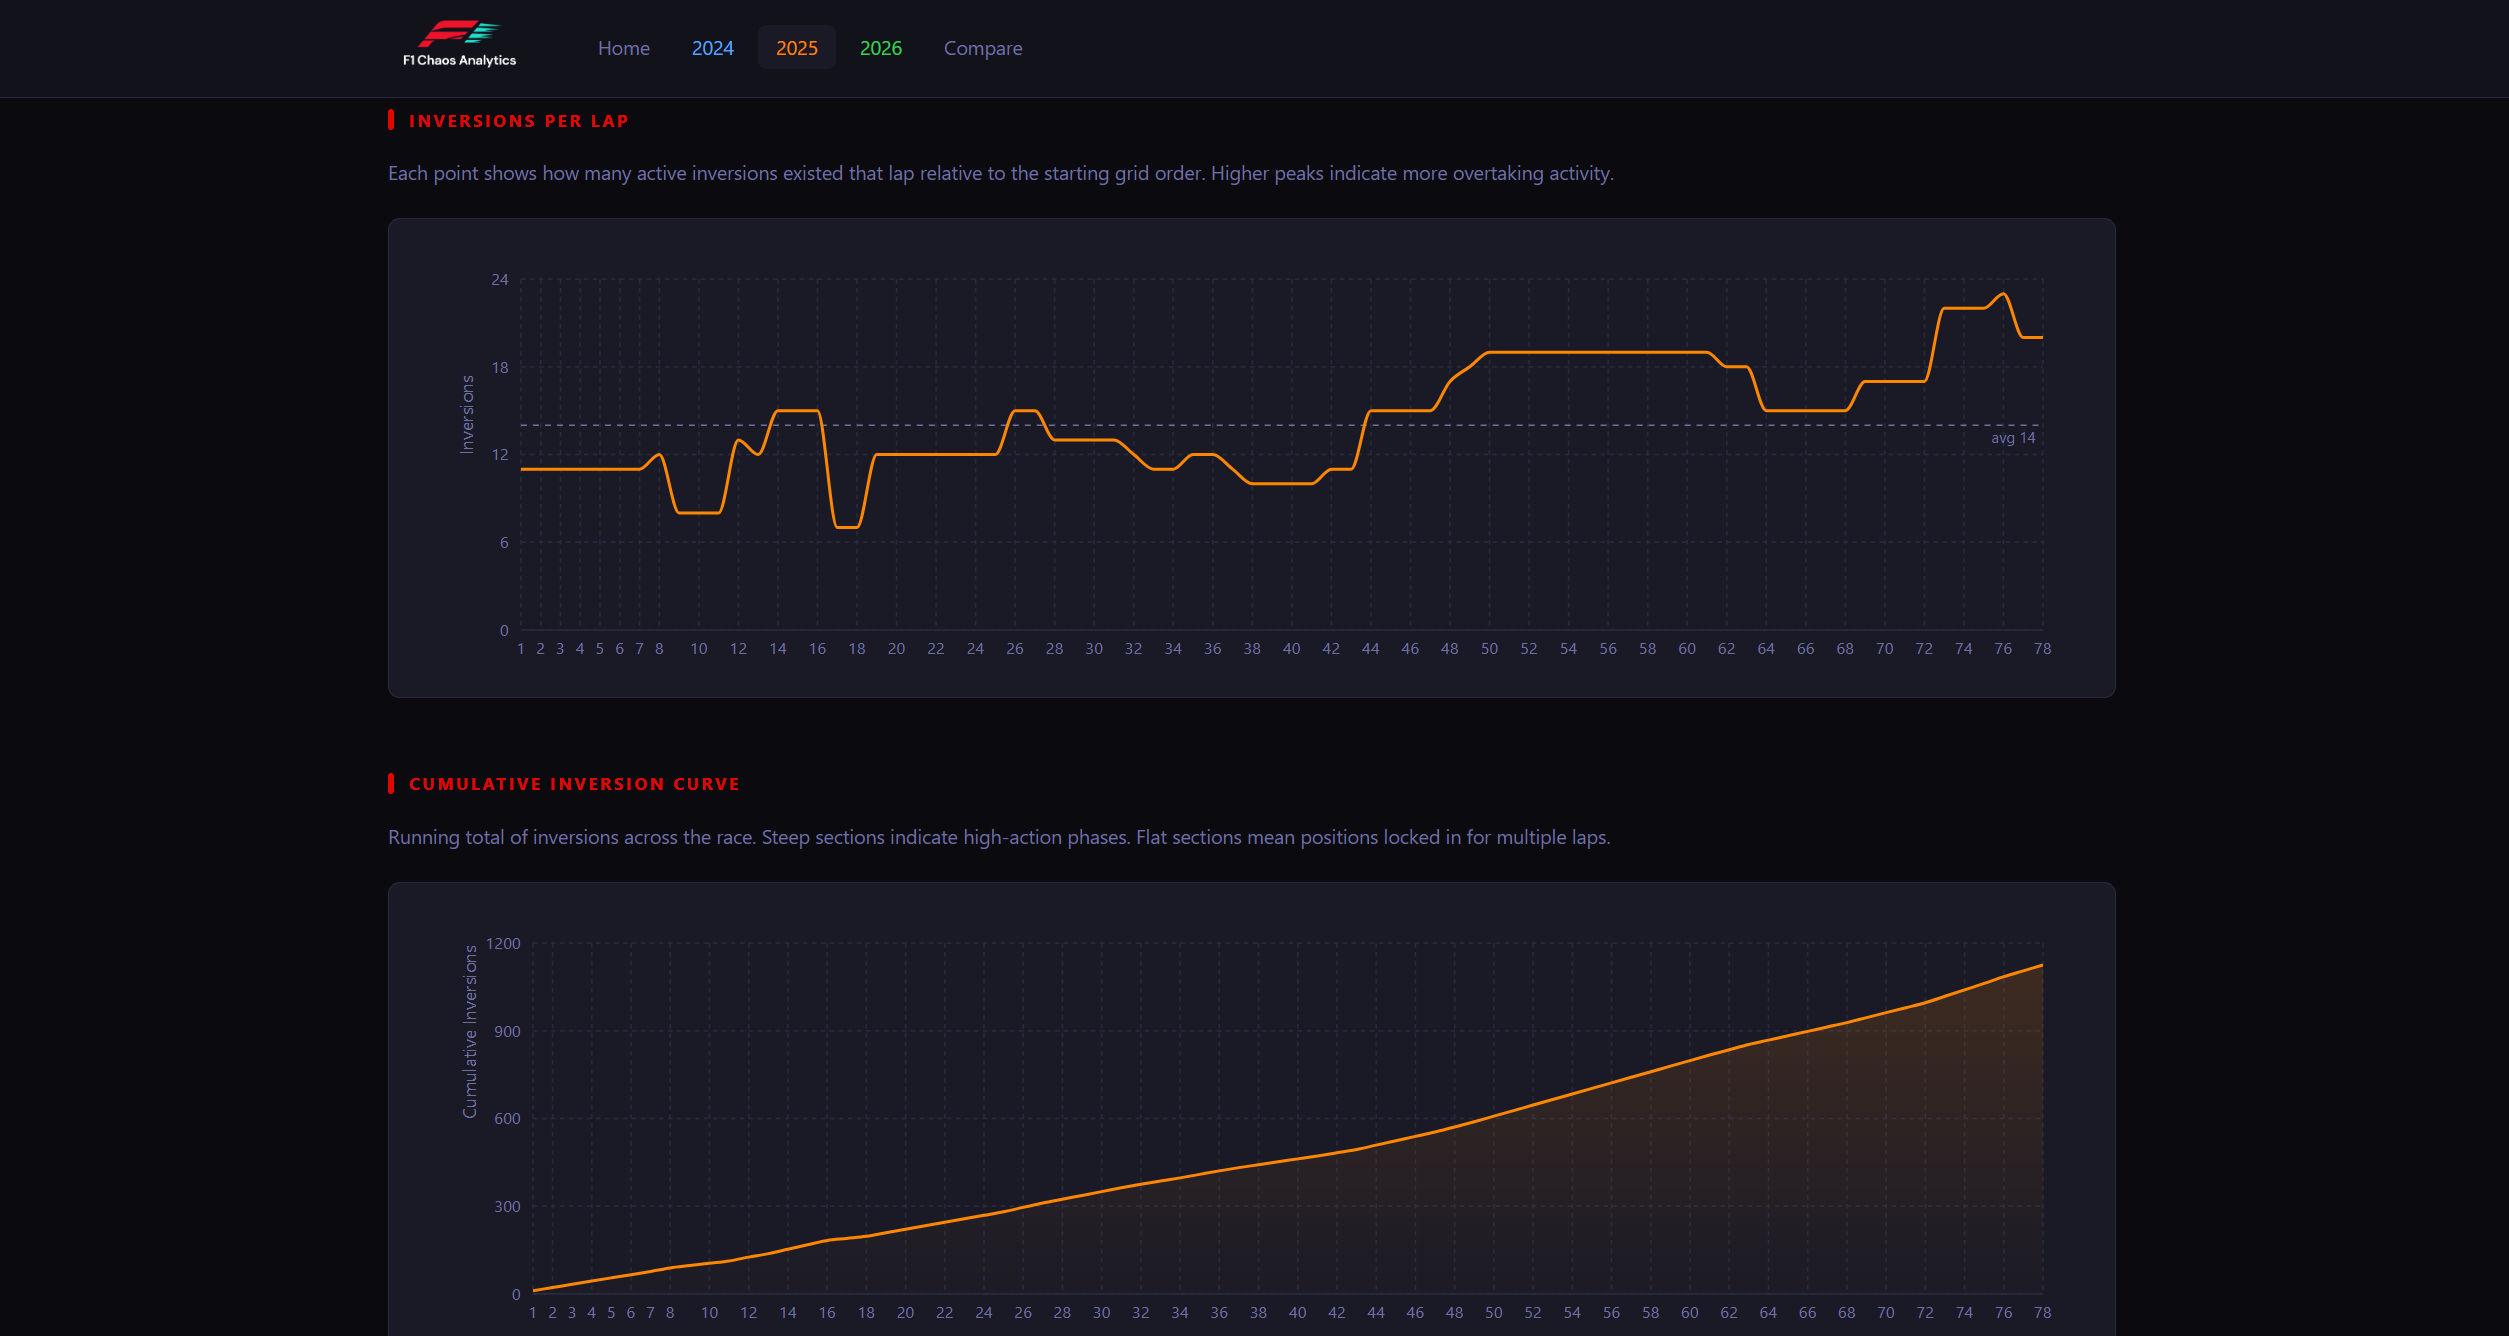Viewport: 2509px width, 1336px height.
Task: Click the Cumulative Inversion Curve heading
Action: [574, 784]
